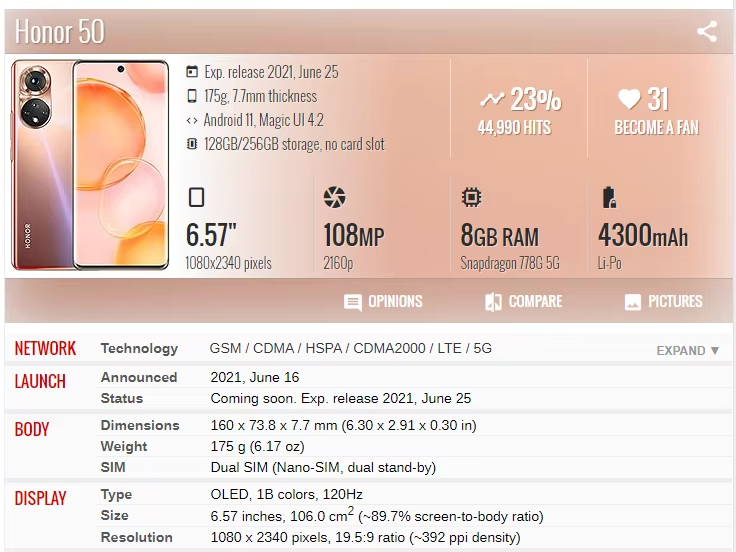Click 'Snapdragon 778G 5G' chipset text

click(510, 263)
